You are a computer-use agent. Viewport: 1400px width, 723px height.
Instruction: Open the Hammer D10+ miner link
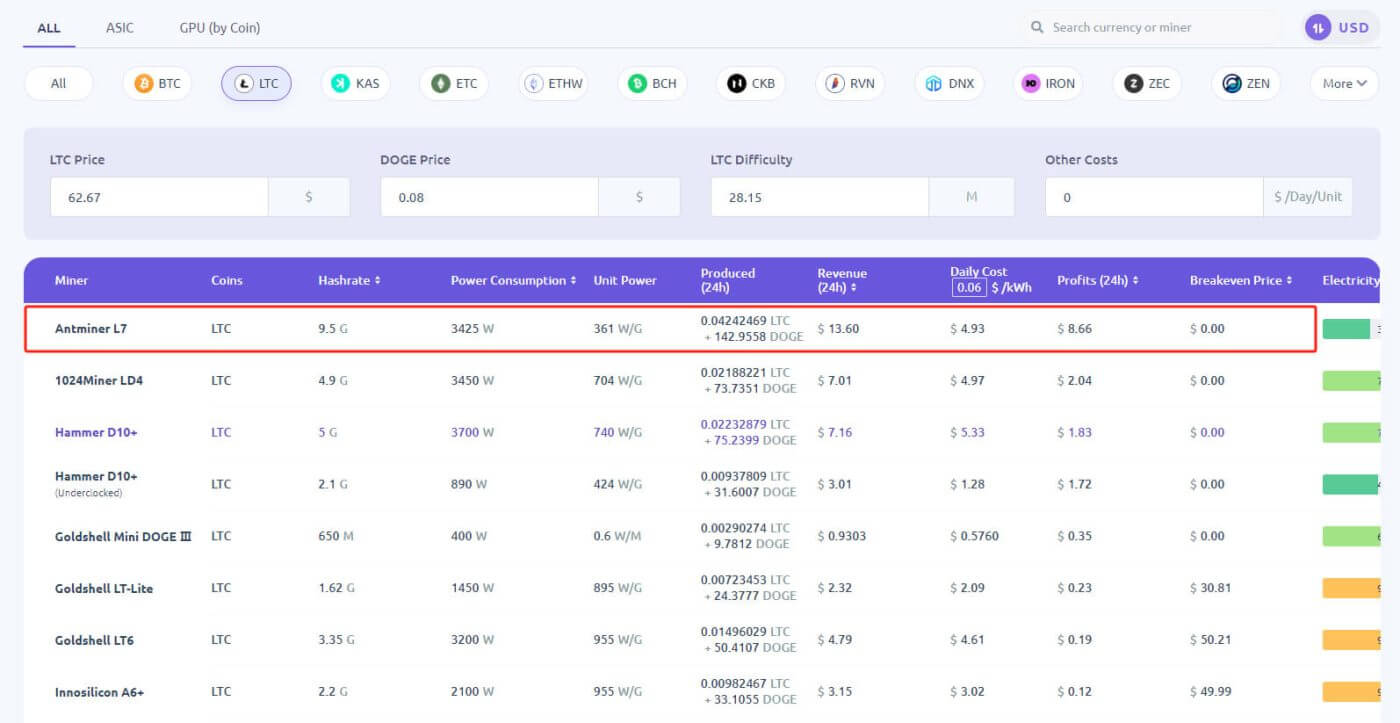pos(96,433)
